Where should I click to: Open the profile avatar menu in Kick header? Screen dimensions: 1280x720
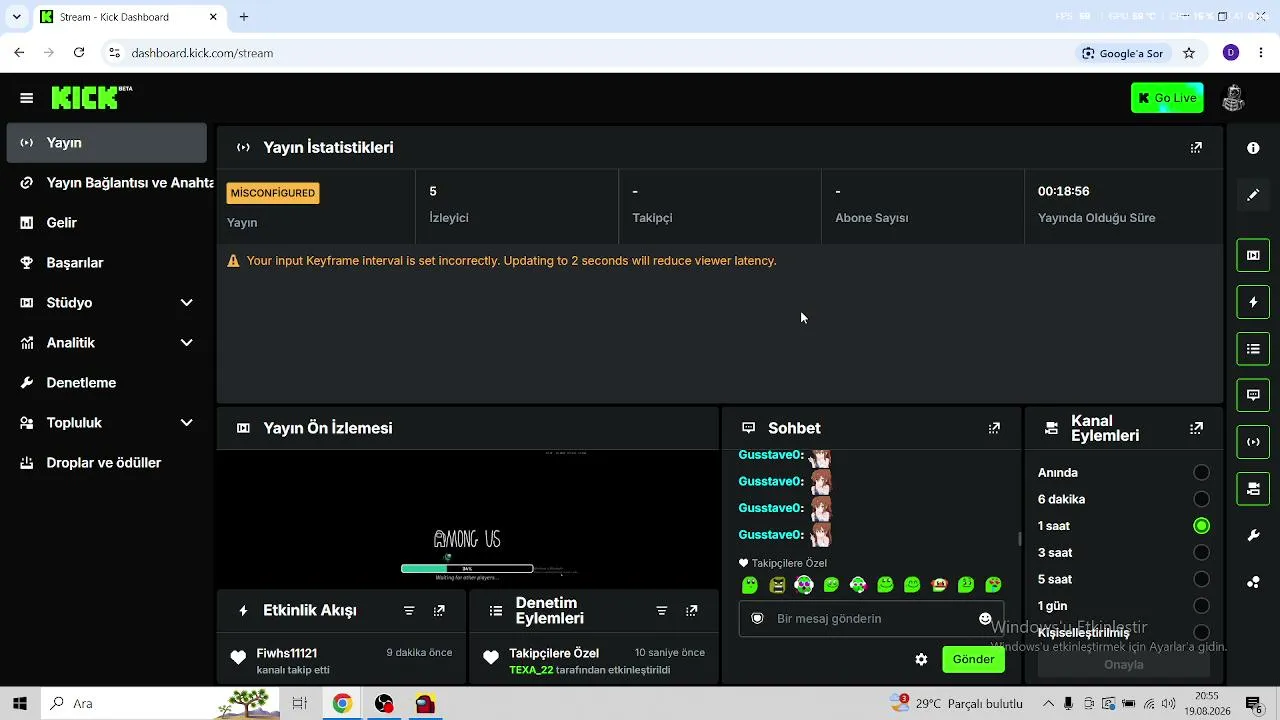[1233, 98]
